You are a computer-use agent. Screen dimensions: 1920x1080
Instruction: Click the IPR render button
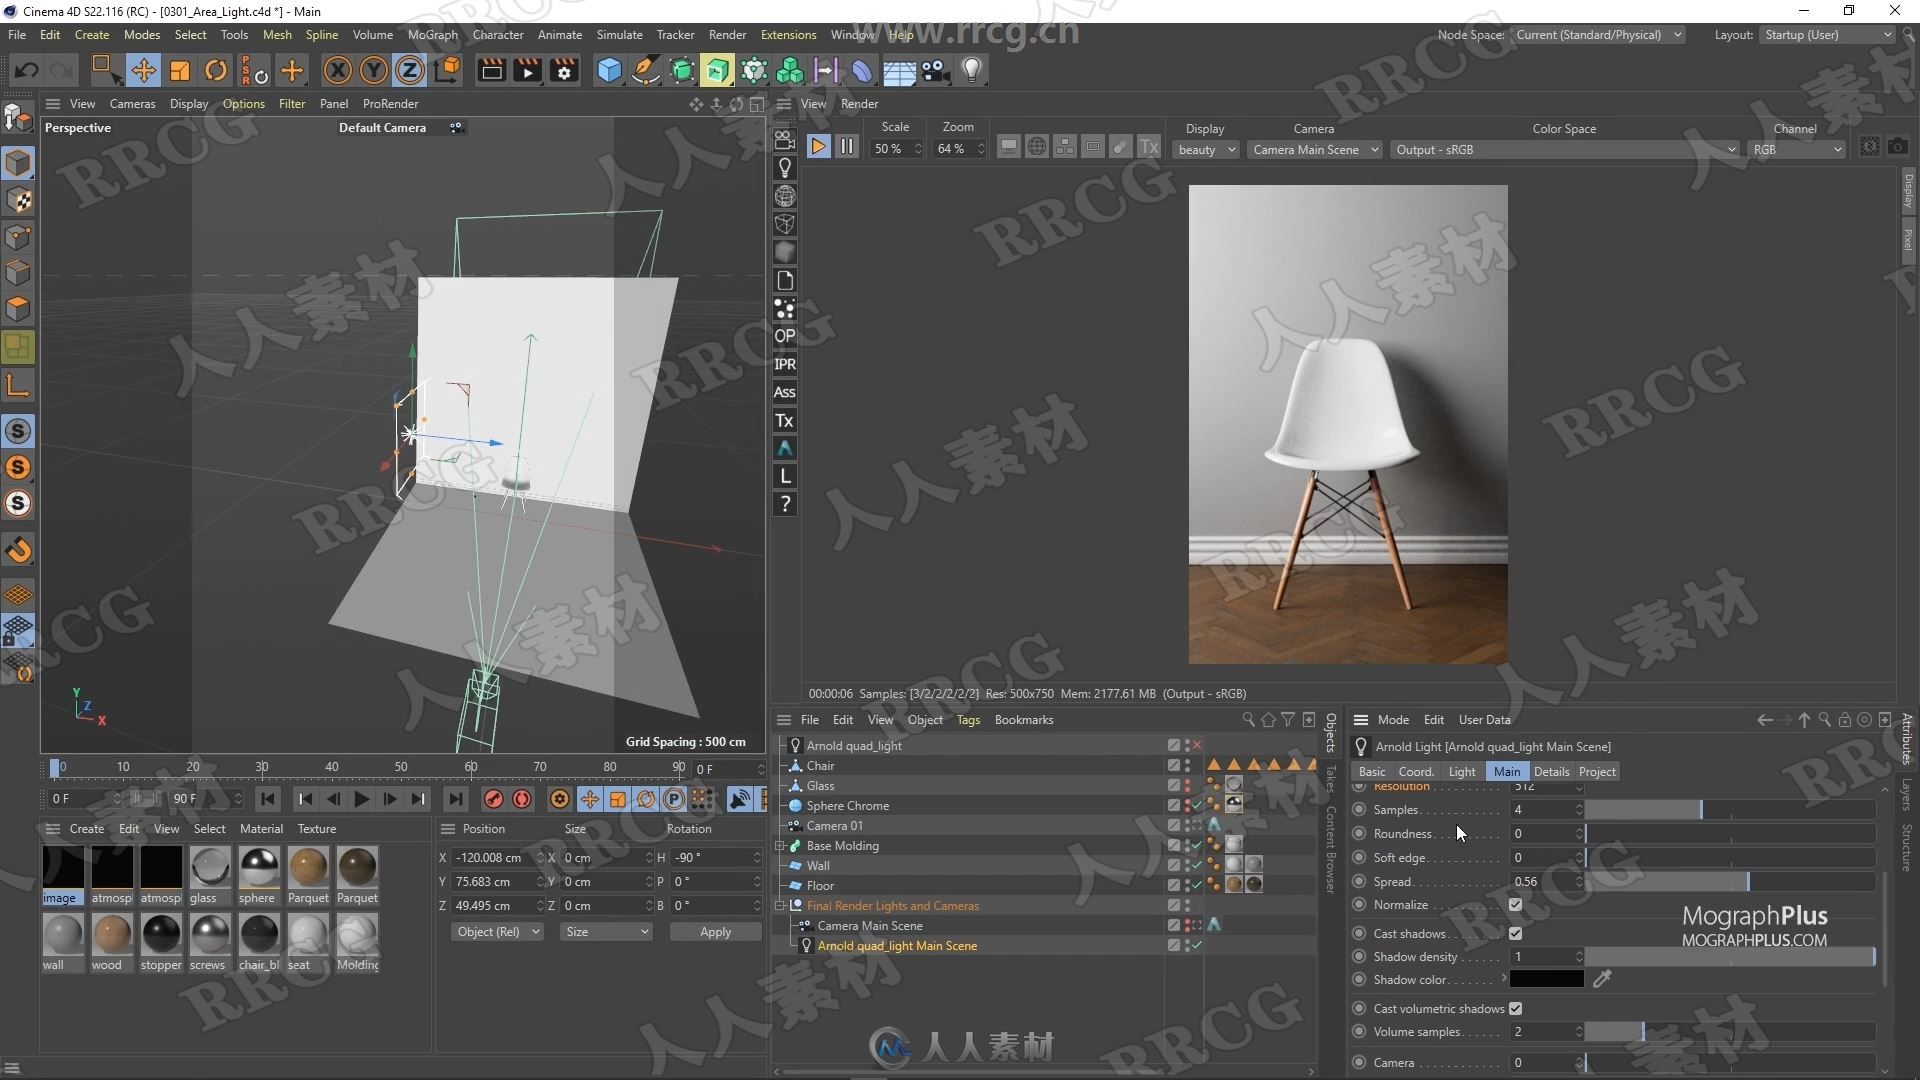tap(783, 364)
